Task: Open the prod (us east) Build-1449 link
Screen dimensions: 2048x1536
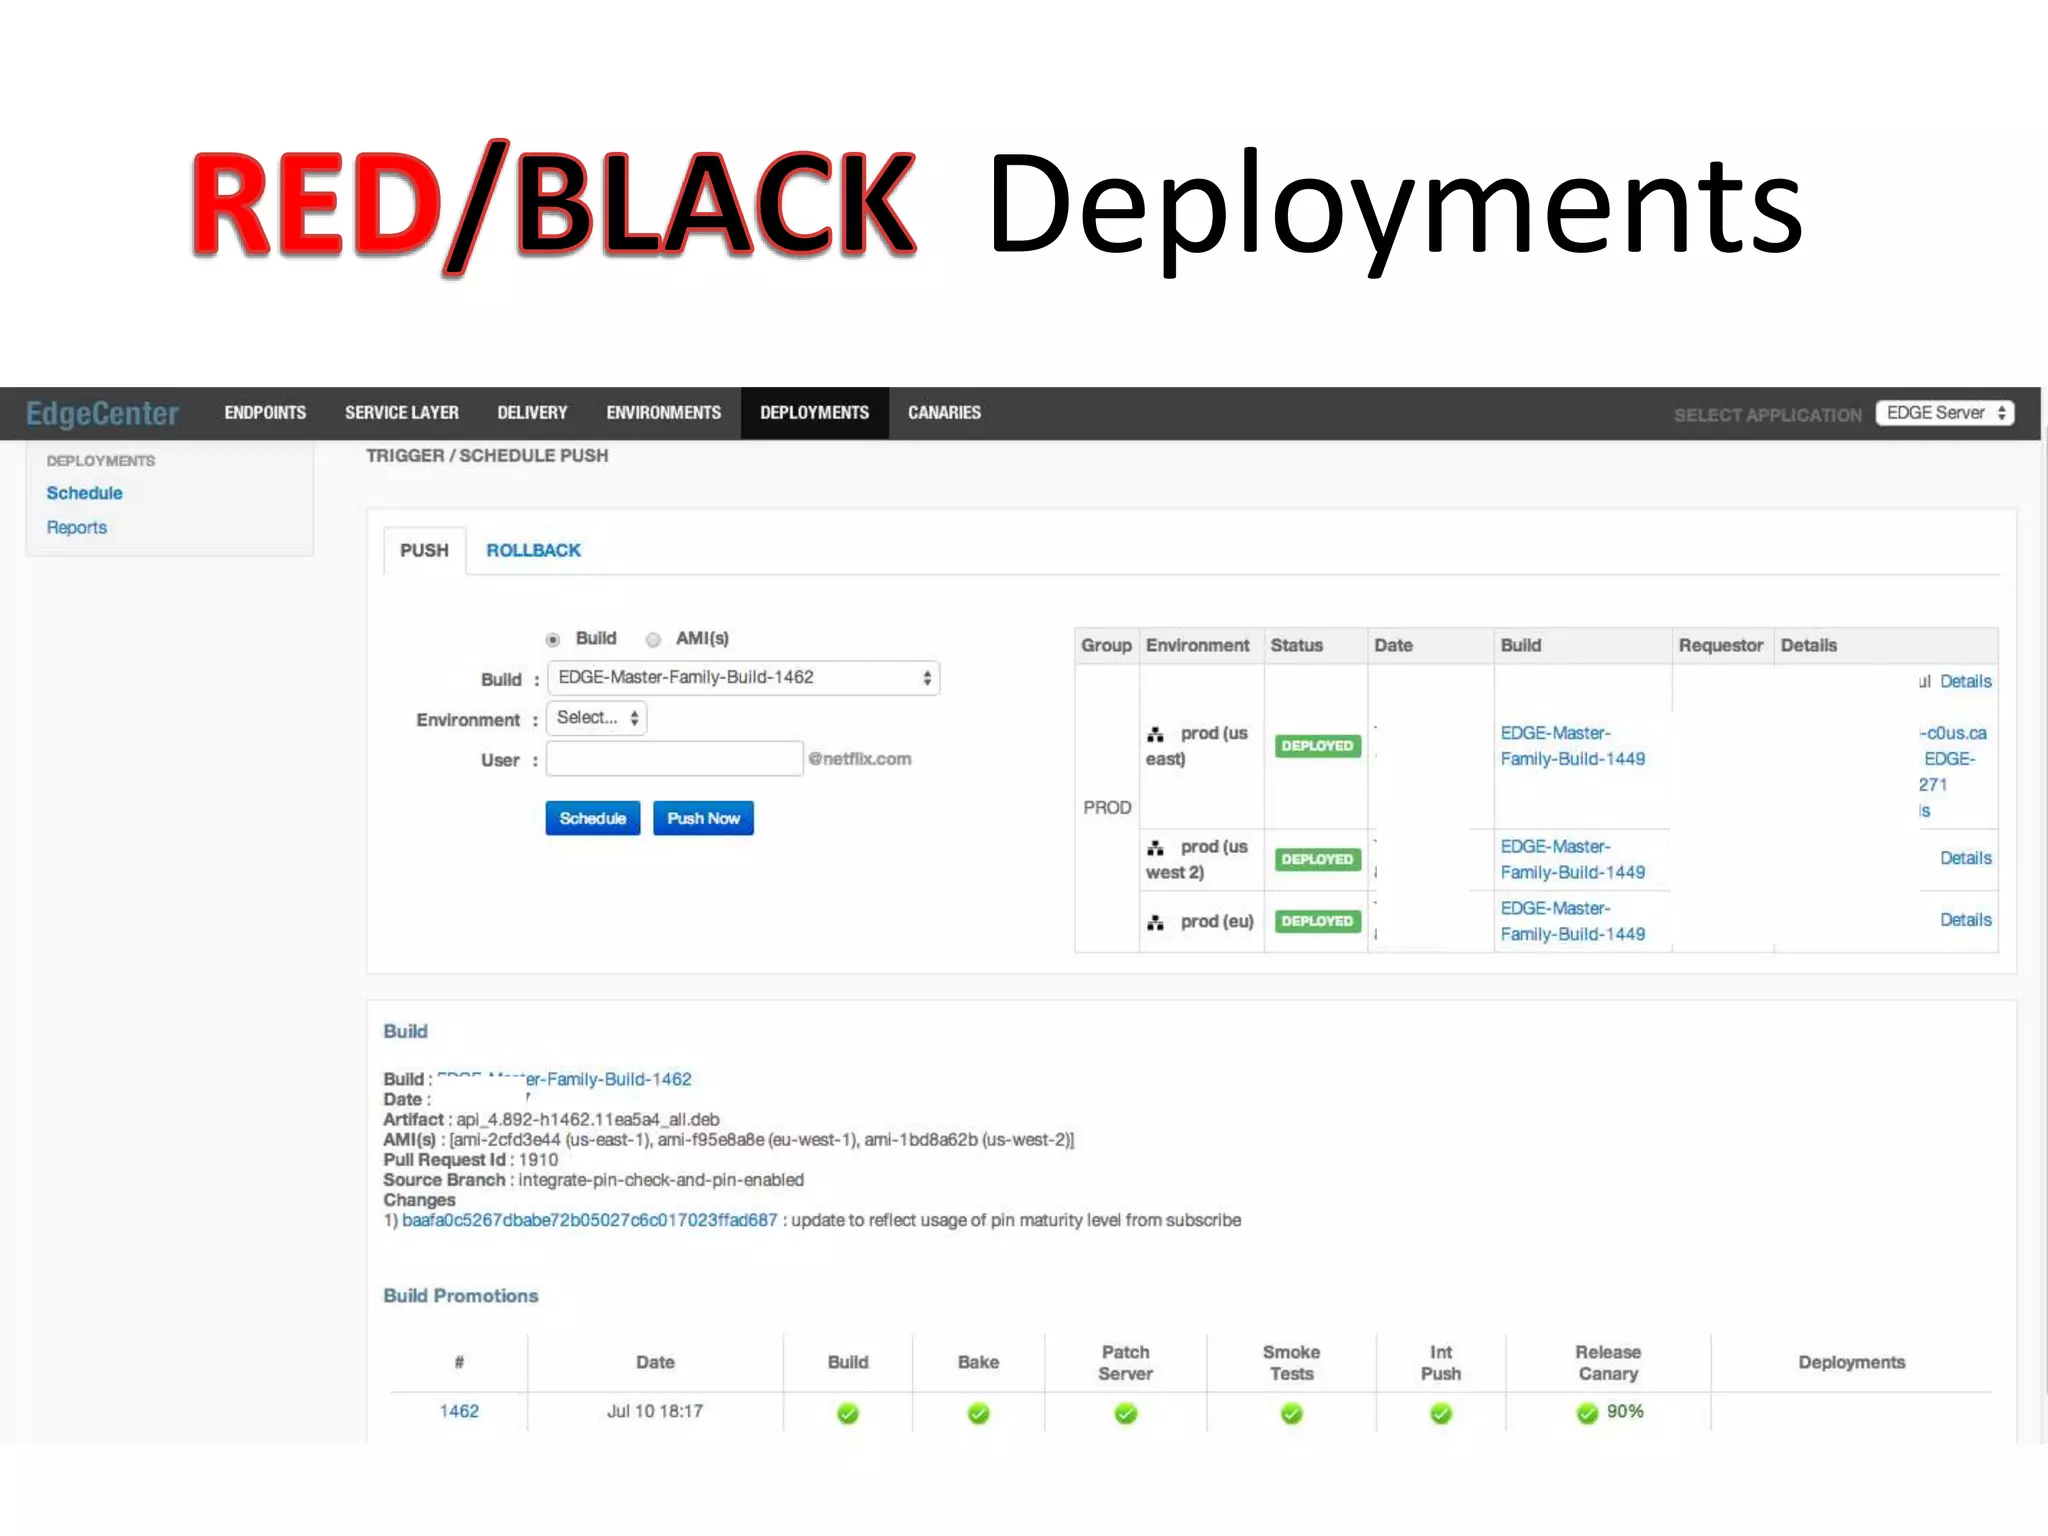Action: point(1572,746)
